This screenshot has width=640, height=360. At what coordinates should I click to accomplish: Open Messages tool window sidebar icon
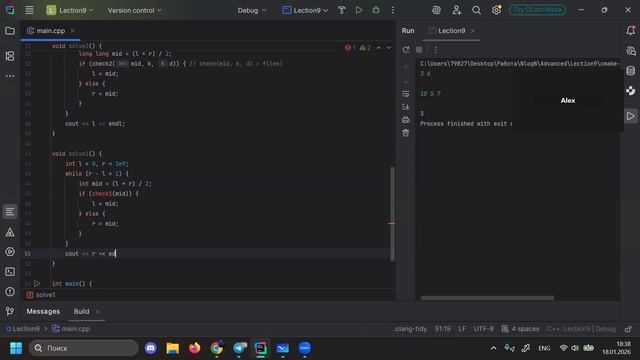(10, 212)
